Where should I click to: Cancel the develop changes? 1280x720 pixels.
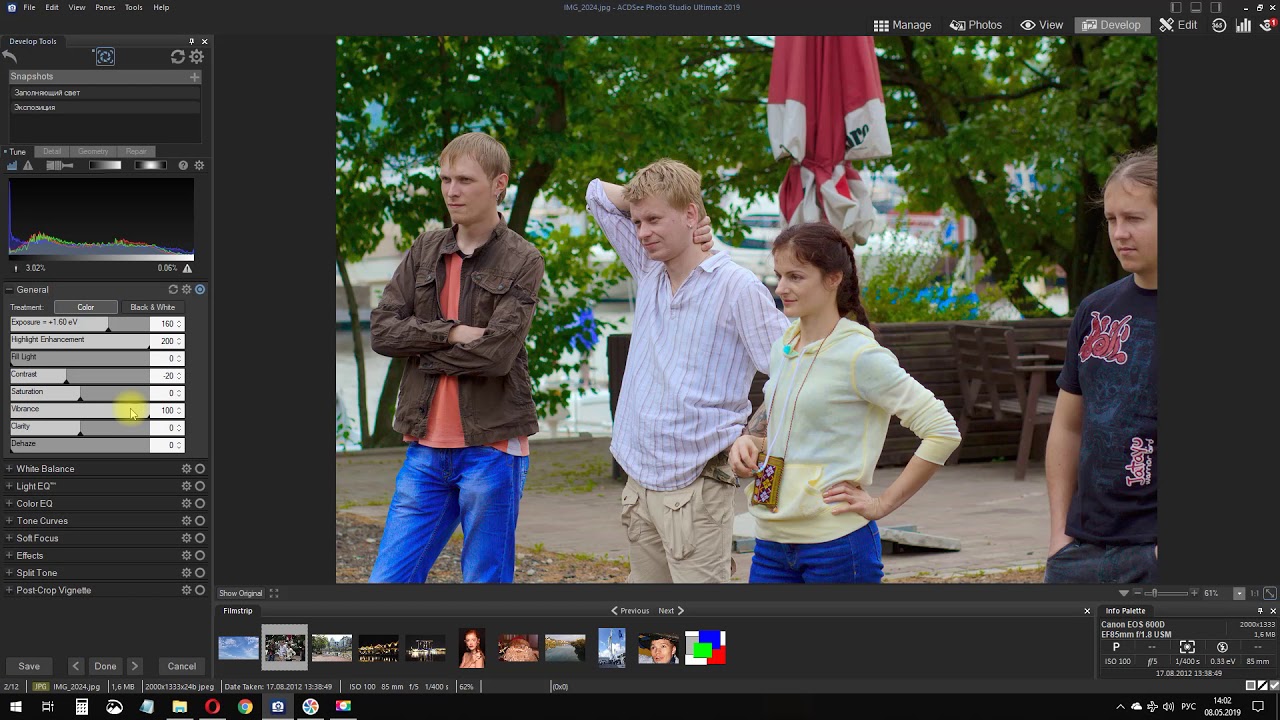coord(182,666)
